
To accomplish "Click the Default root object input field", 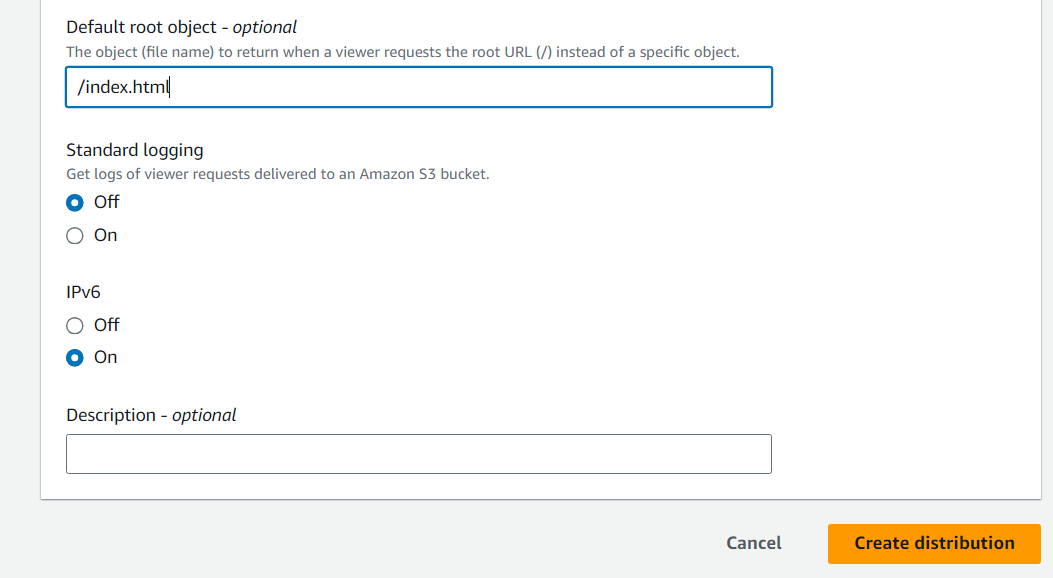I will [419, 87].
